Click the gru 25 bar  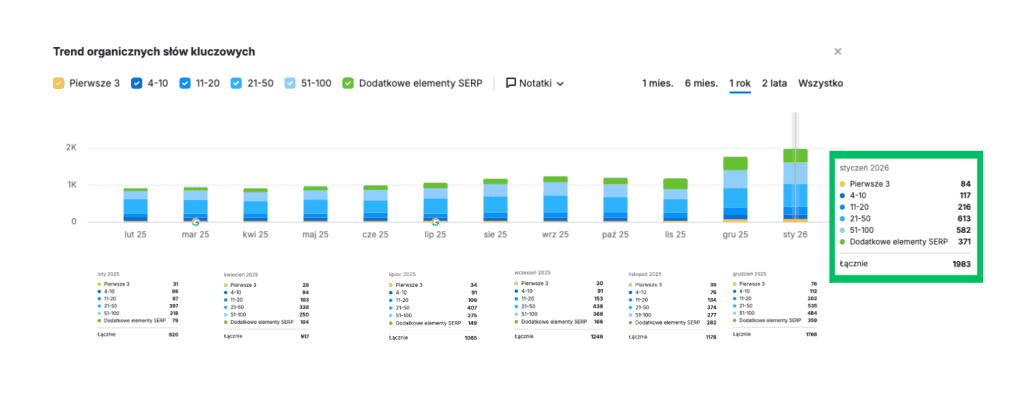tap(736, 189)
